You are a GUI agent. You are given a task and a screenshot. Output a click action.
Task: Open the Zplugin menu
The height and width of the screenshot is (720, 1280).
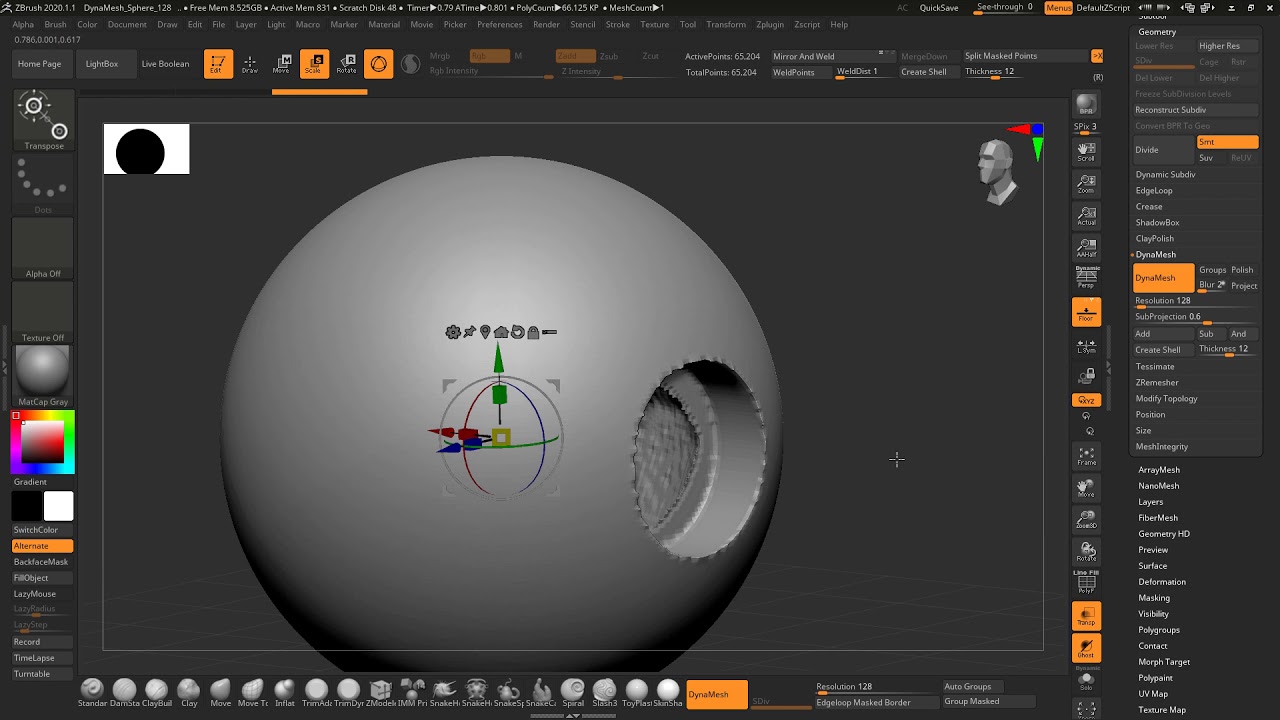coord(770,24)
